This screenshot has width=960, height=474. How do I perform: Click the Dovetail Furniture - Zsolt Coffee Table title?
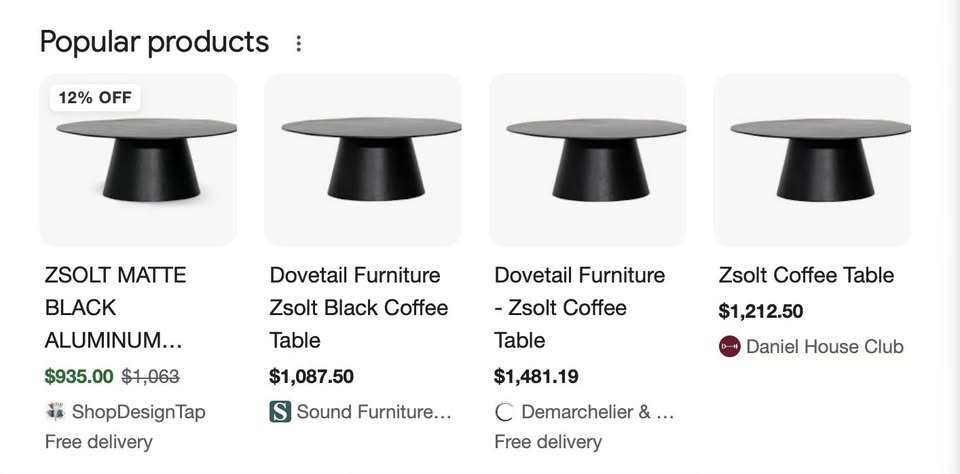point(579,307)
